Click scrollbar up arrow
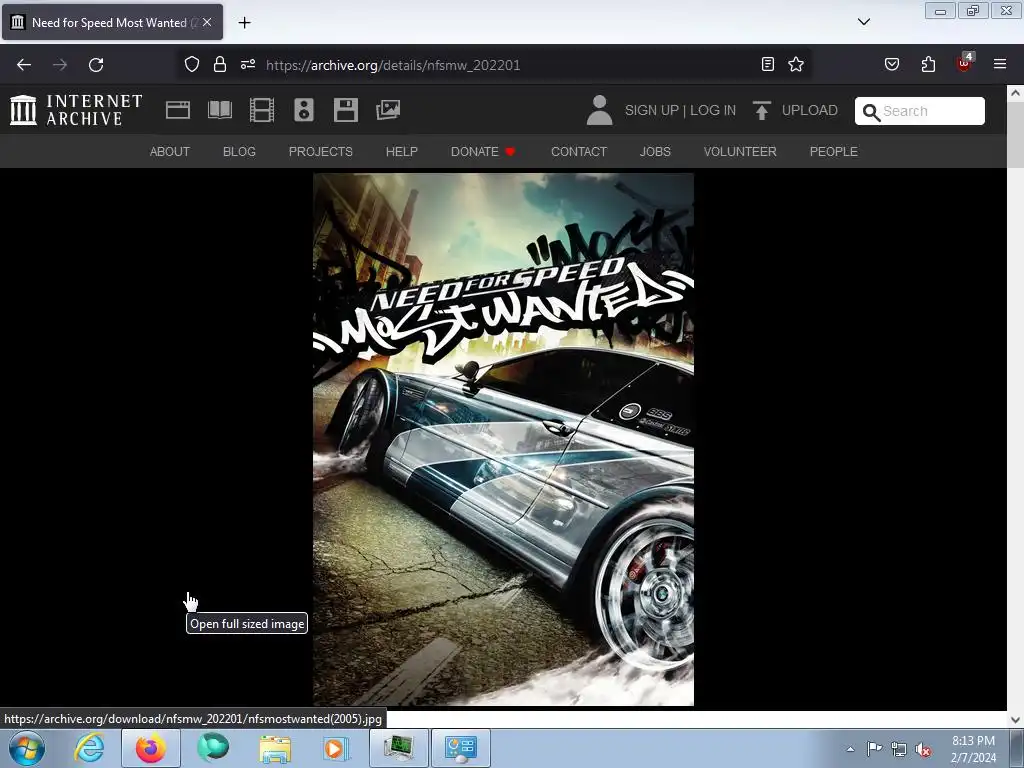Screen dimensions: 1024x768 pos(1015,93)
